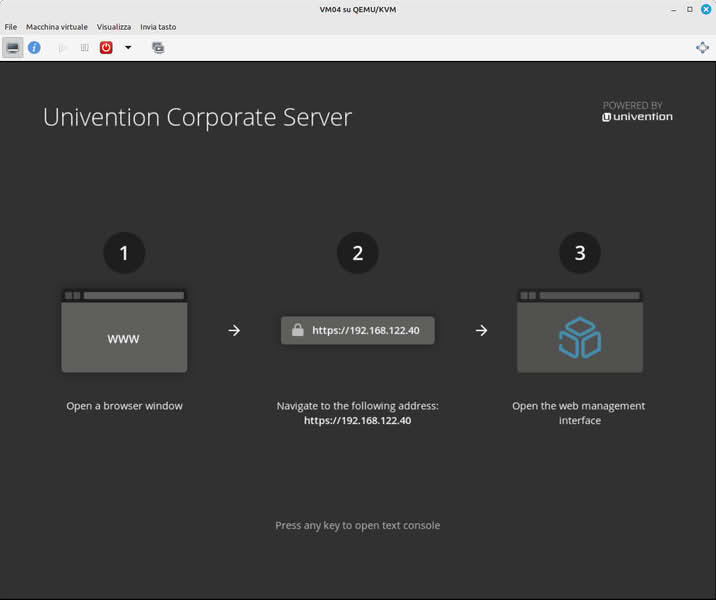Toggle fullscreen with the arrows icon
The width and height of the screenshot is (716, 600).
pos(702,47)
